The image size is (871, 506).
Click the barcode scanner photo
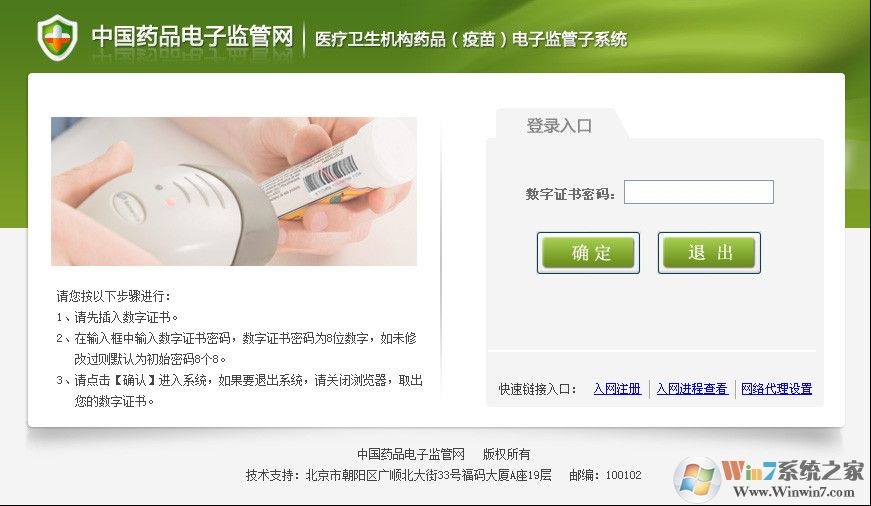234,191
